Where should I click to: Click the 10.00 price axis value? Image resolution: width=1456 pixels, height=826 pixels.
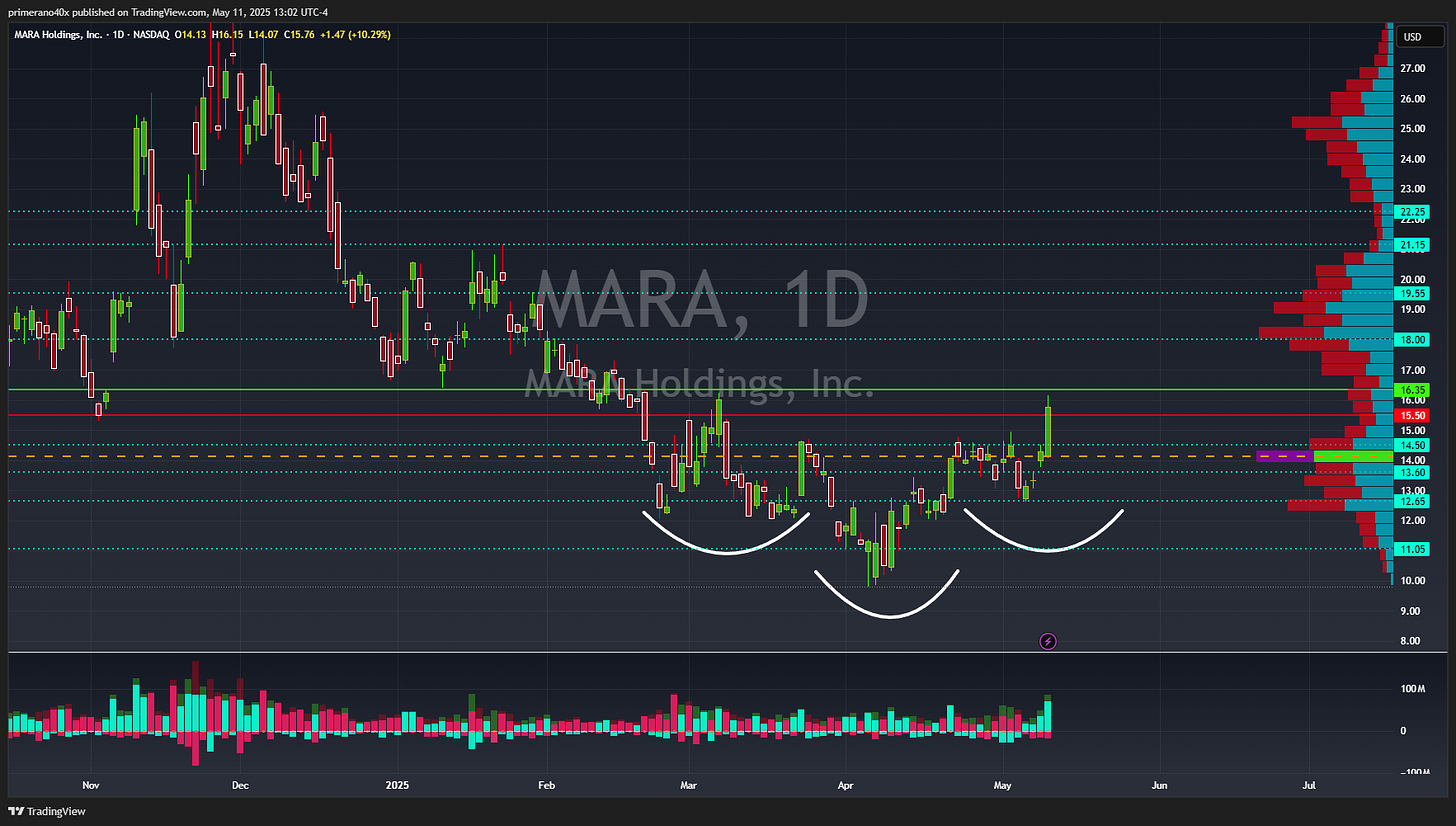(1413, 581)
